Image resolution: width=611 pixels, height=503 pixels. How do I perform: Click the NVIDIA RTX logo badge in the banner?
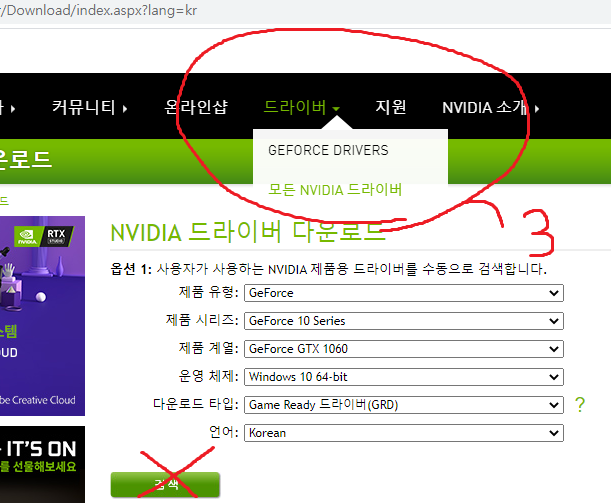click(x=44, y=236)
